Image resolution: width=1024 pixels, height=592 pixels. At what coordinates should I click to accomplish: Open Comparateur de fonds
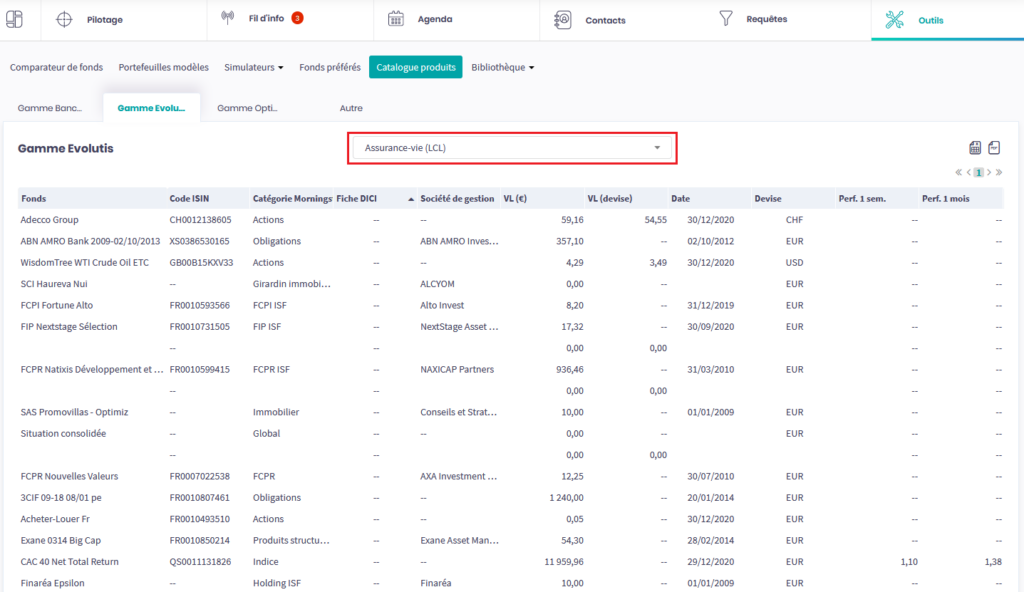click(56, 67)
